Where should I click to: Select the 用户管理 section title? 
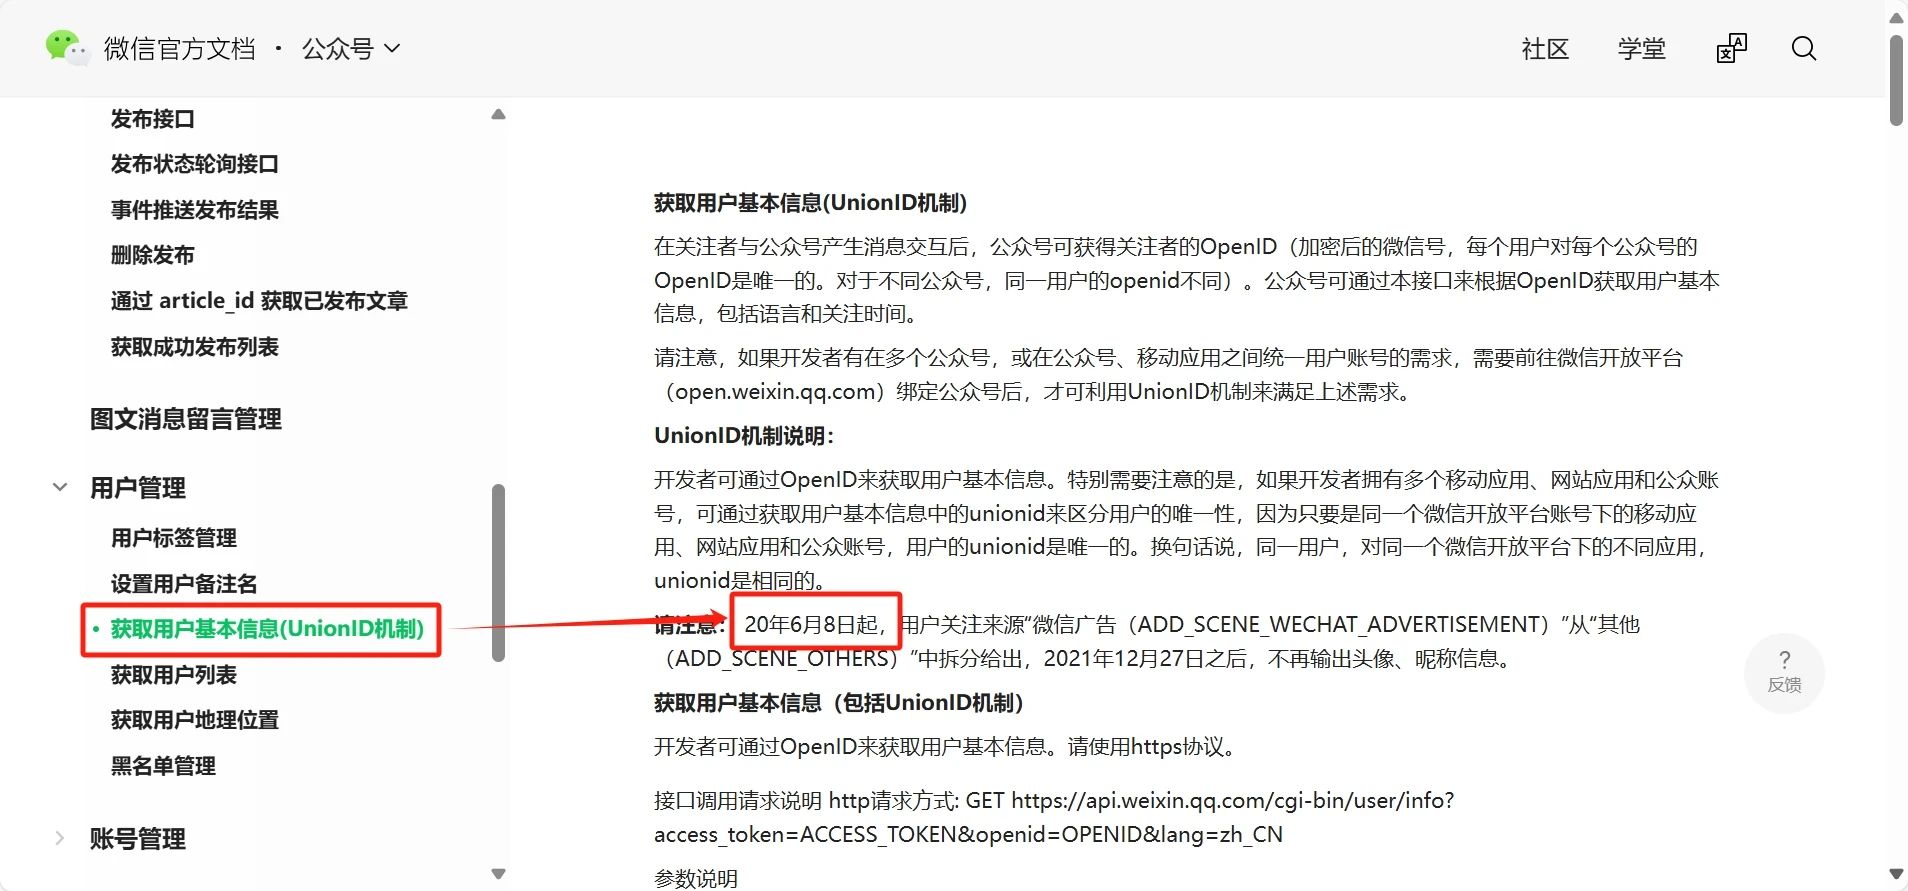(x=138, y=487)
